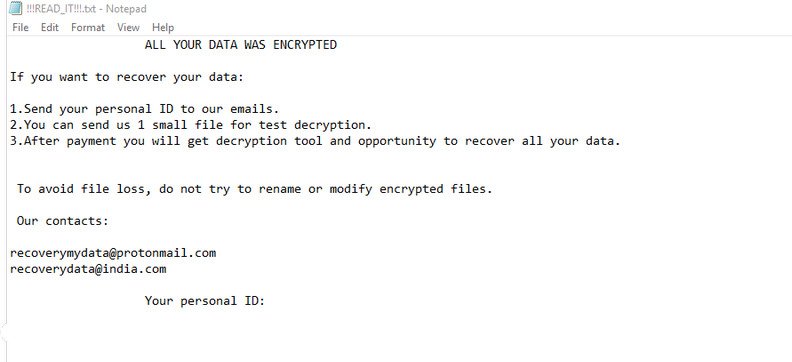Click the 'To avoid file loss' warning line
The image size is (792, 362).
click(x=255, y=189)
